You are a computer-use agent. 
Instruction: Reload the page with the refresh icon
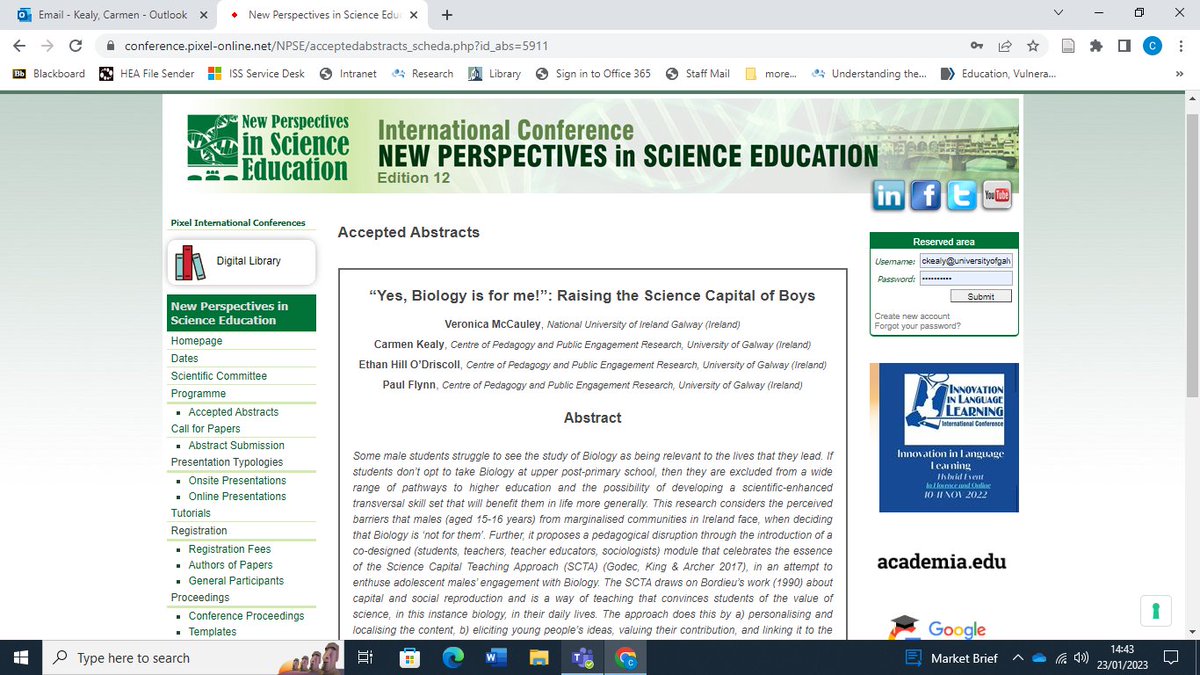pos(76,45)
